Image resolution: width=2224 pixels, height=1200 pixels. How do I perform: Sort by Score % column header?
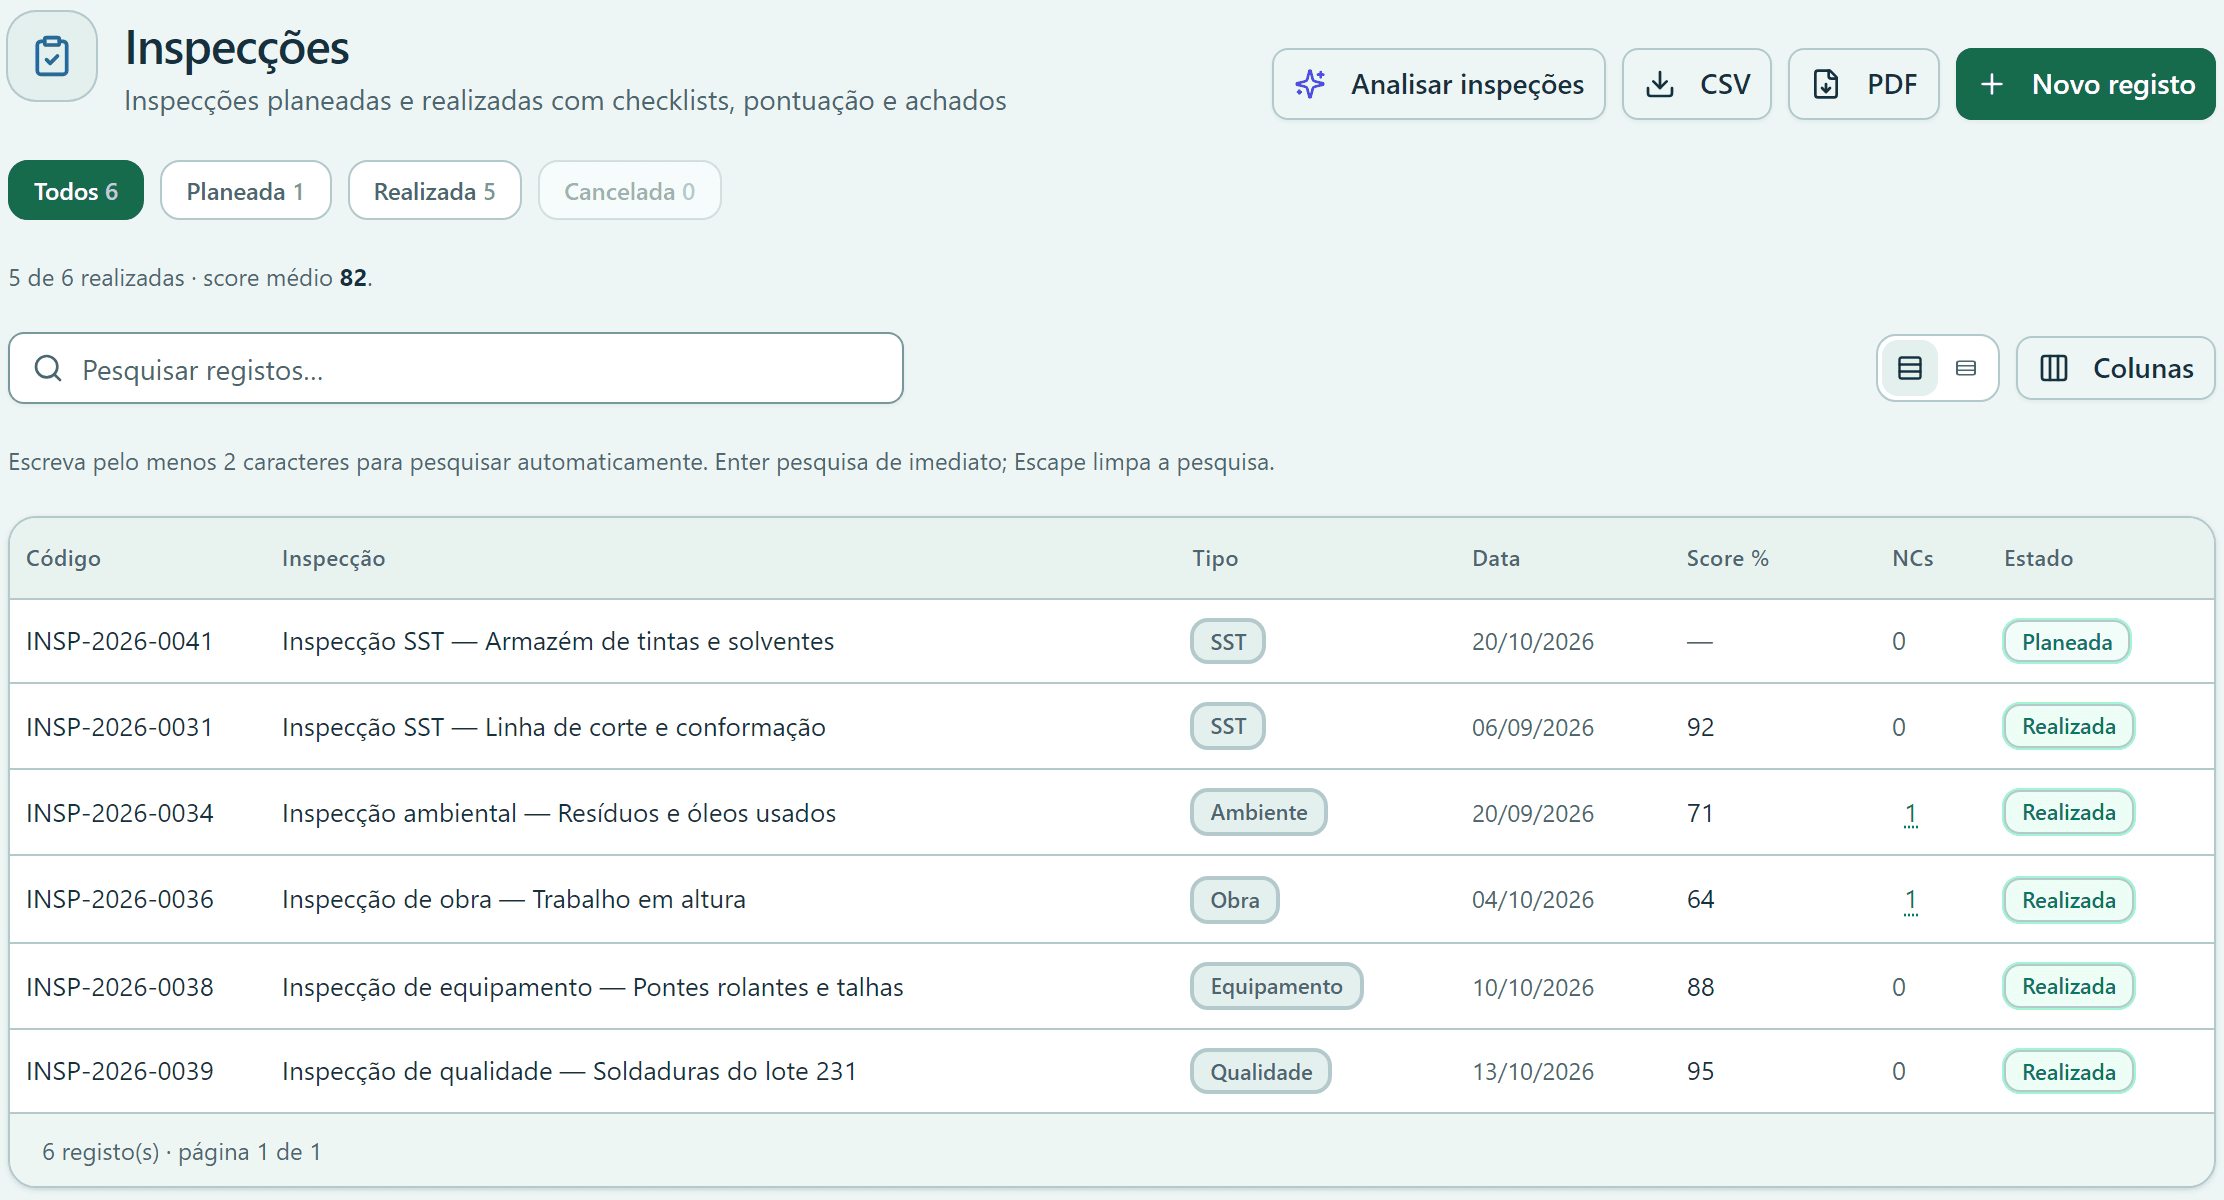(1727, 558)
